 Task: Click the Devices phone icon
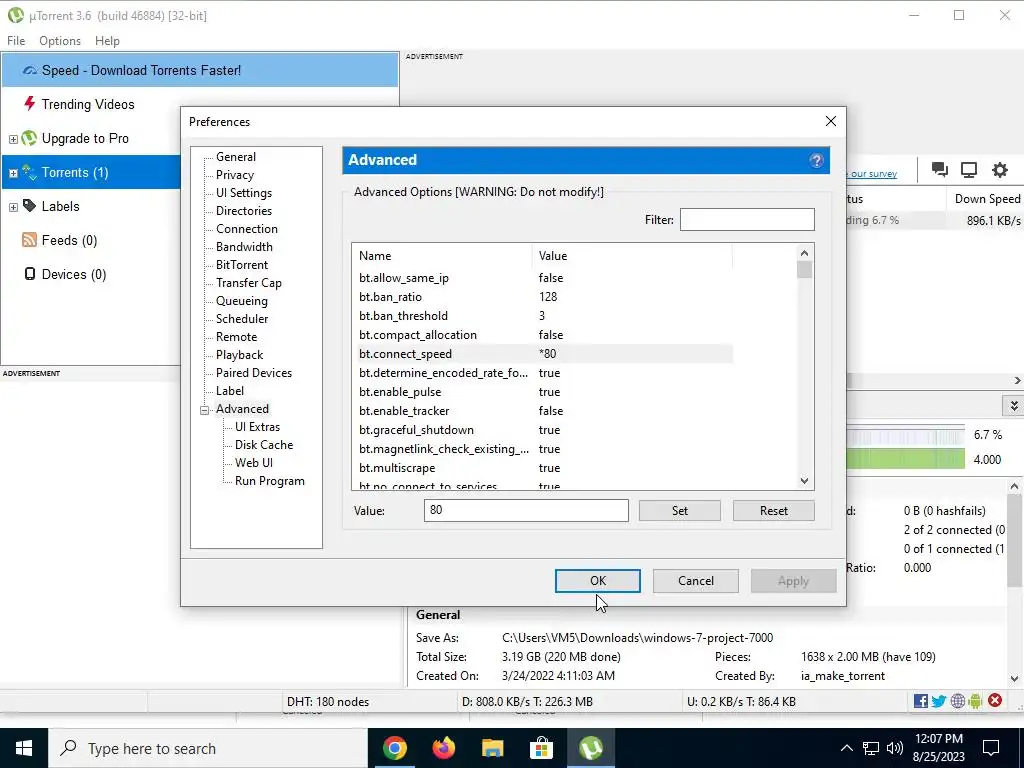click(29, 274)
